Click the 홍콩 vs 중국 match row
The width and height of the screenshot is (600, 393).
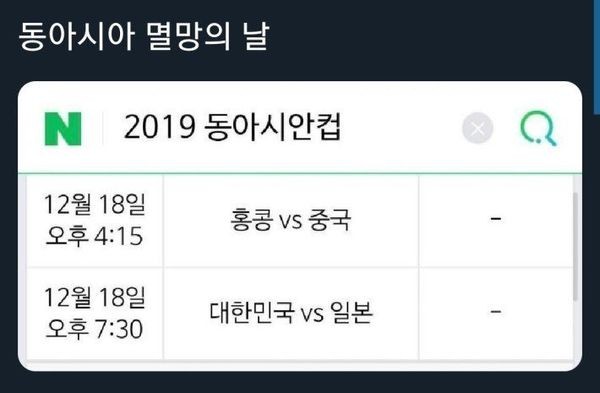300,221
